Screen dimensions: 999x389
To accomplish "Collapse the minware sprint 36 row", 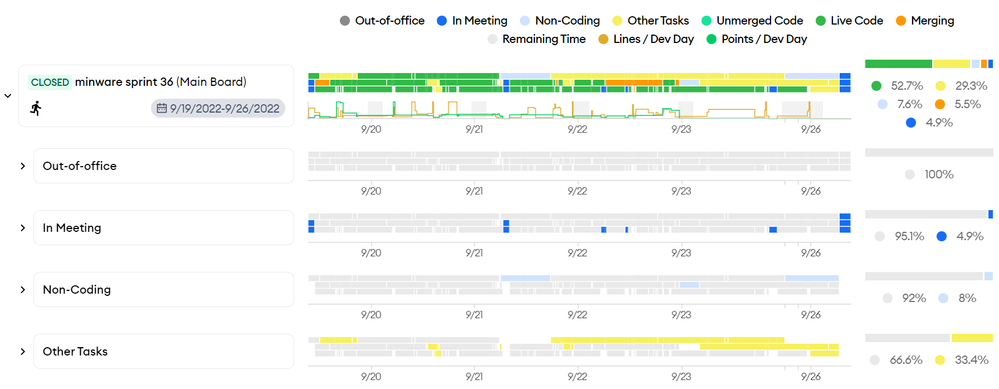I will tap(8, 95).
